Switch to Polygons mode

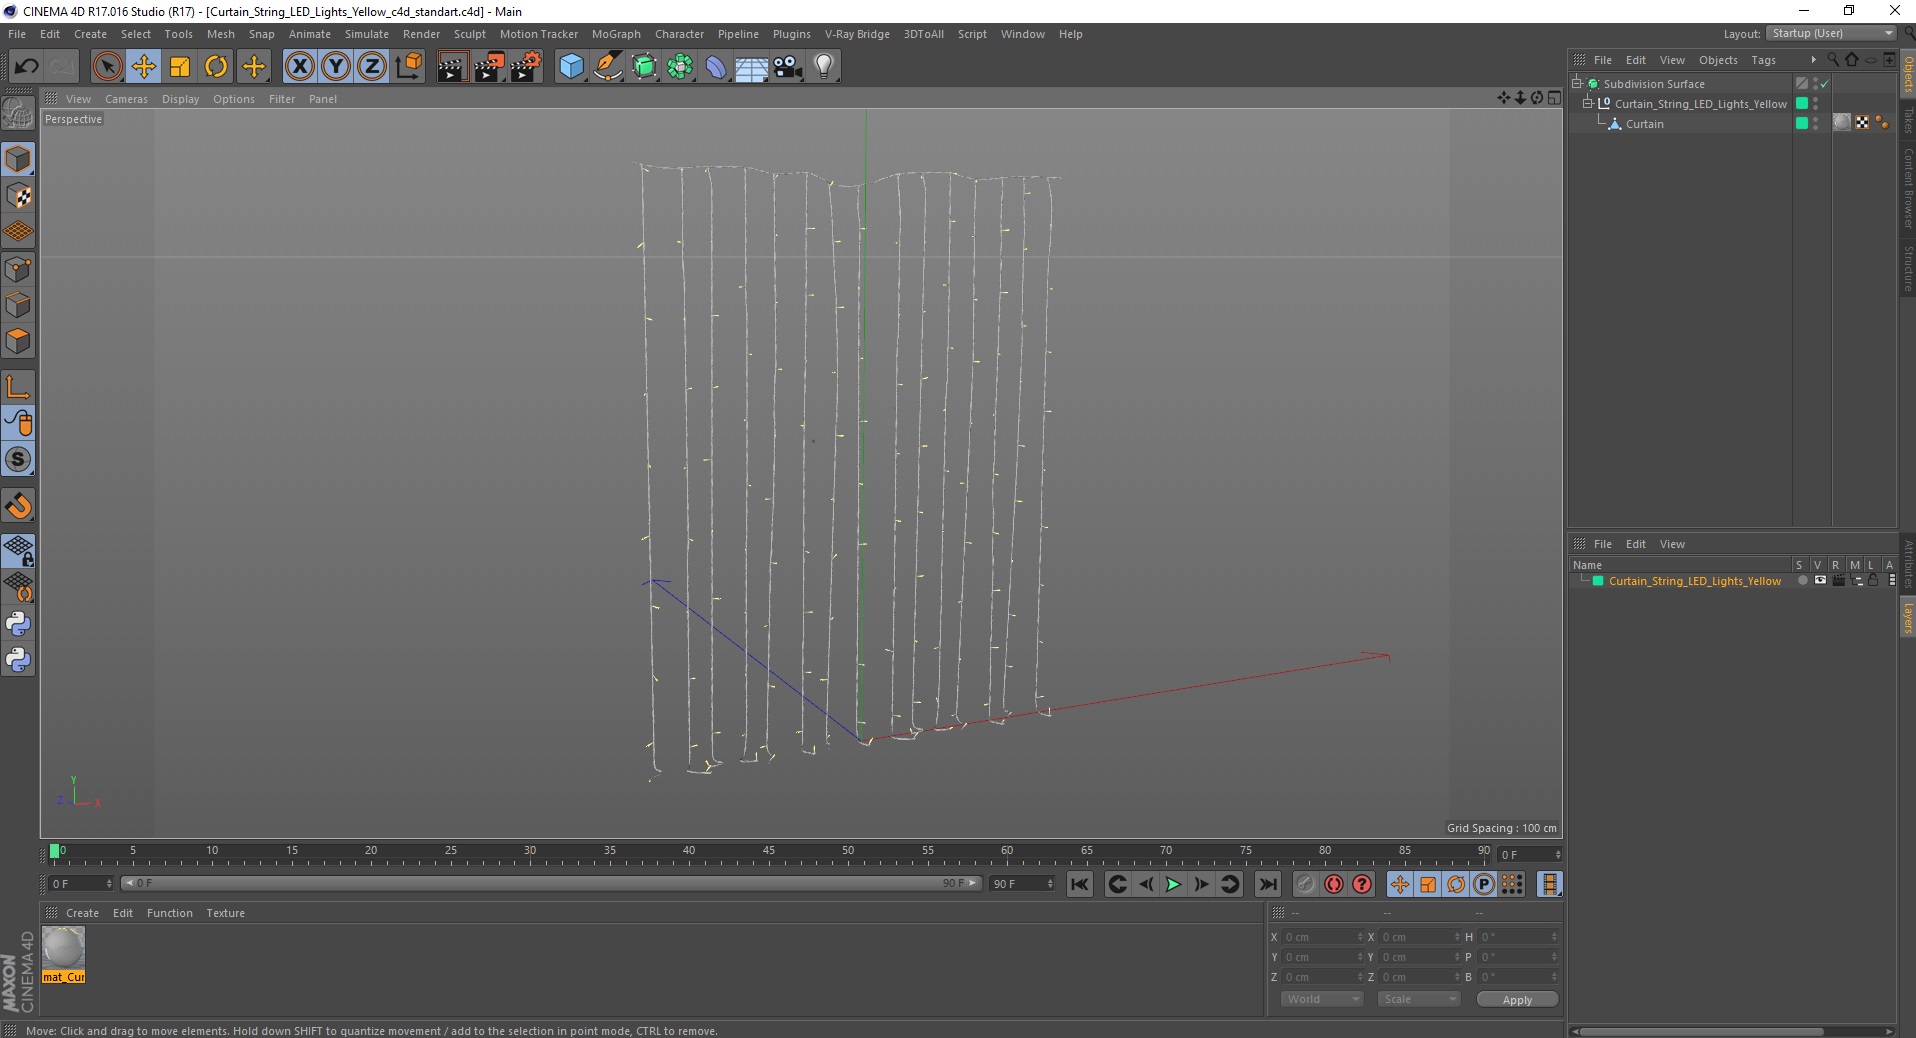click(x=18, y=341)
